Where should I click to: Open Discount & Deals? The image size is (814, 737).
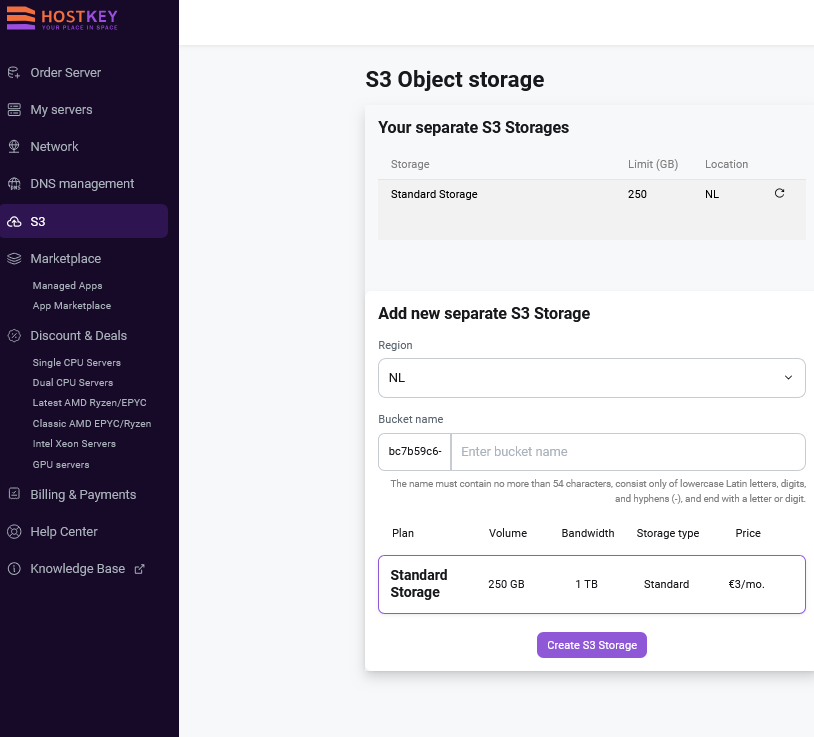(78, 336)
